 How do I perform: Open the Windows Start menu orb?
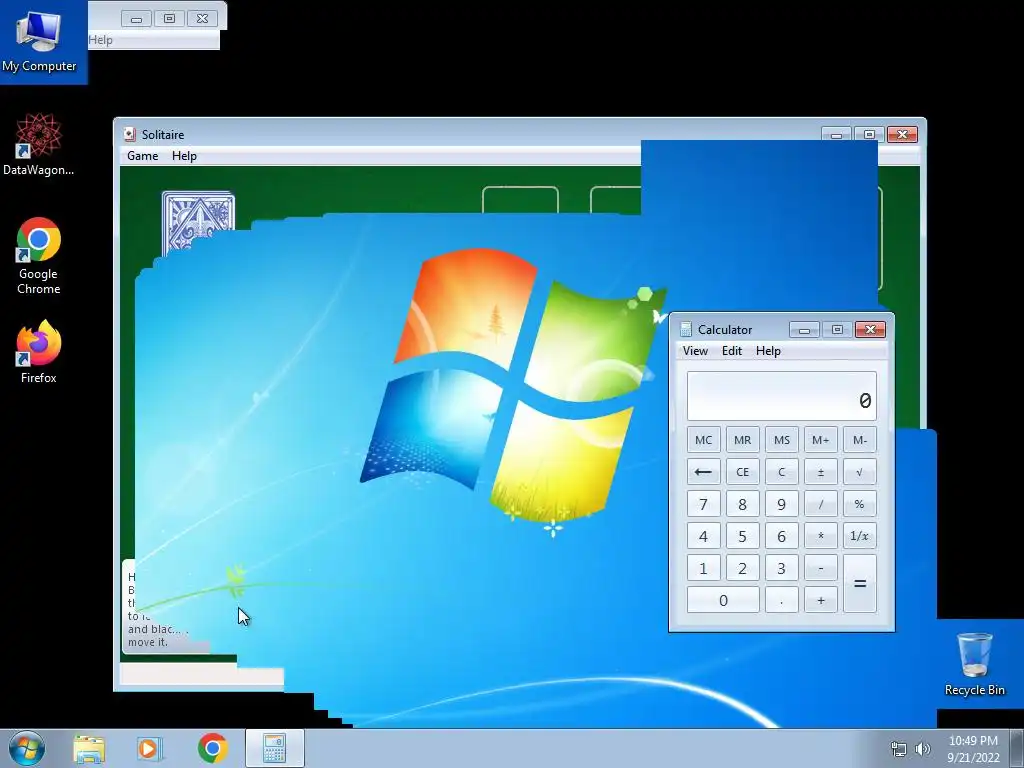point(27,748)
